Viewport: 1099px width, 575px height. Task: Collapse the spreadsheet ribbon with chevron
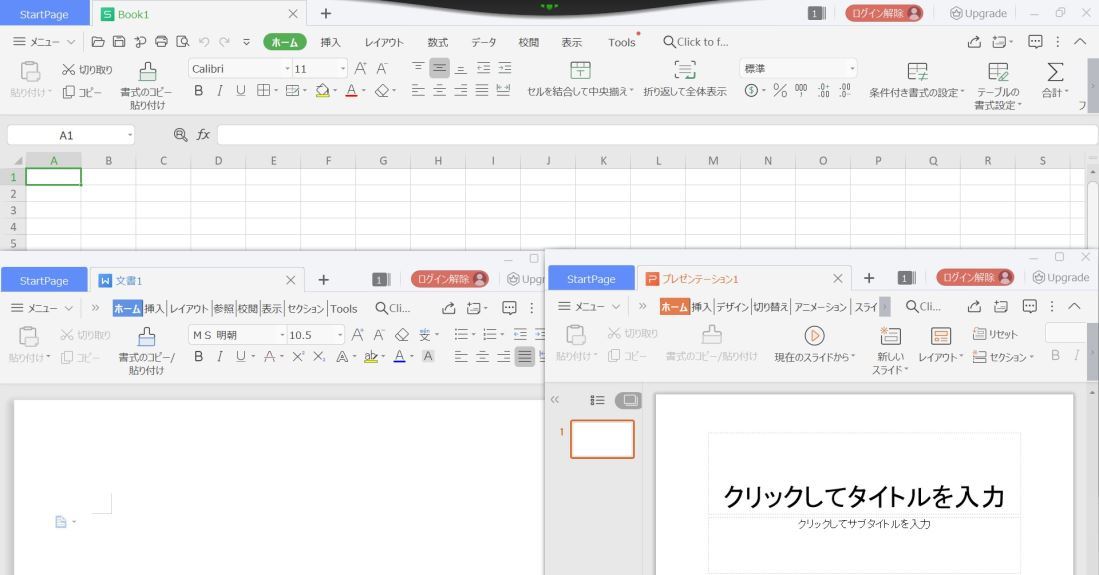click(x=1080, y=42)
